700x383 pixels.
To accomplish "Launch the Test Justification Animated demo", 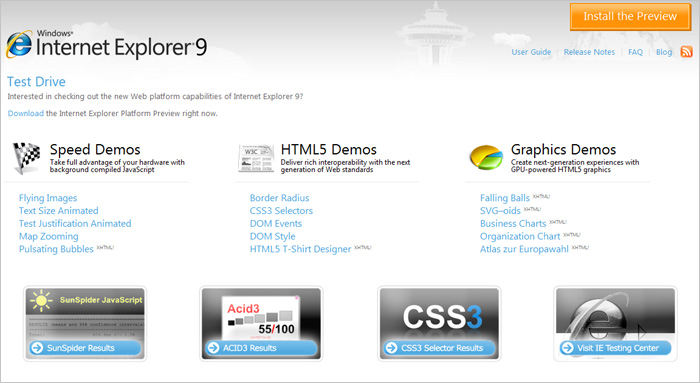I will tap(75, 223).
